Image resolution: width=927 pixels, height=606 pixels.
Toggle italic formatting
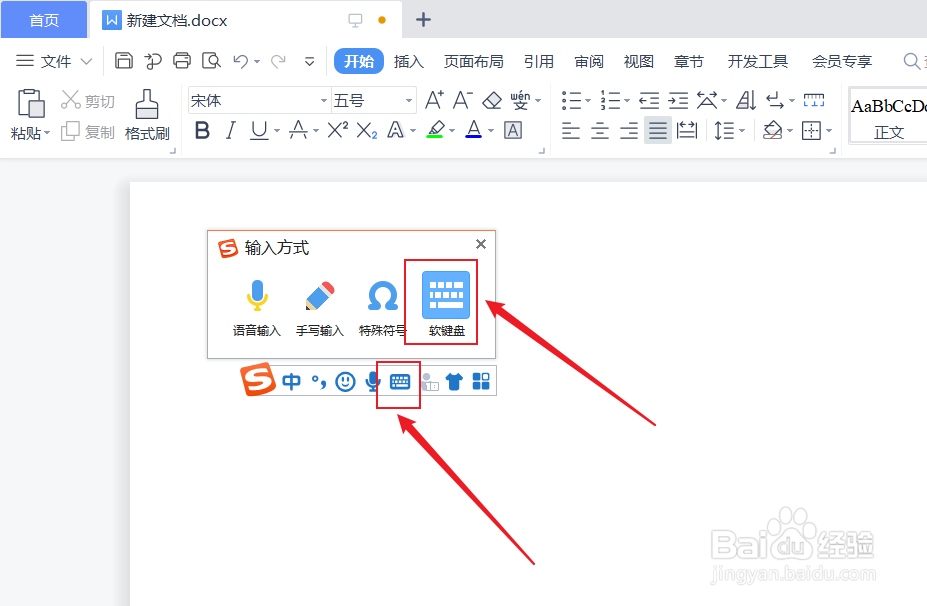[x=230, y=130]
